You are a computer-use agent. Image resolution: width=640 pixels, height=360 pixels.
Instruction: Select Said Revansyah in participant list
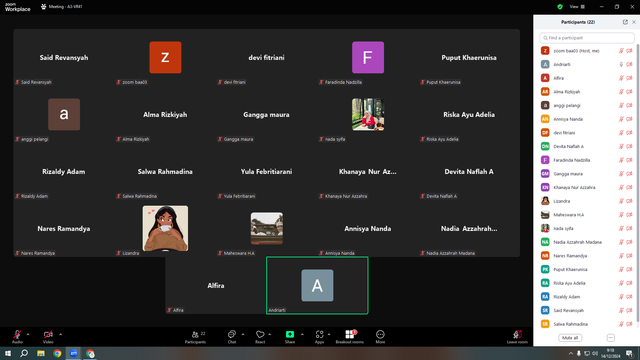pyautogui.click(x=587, y=310)
